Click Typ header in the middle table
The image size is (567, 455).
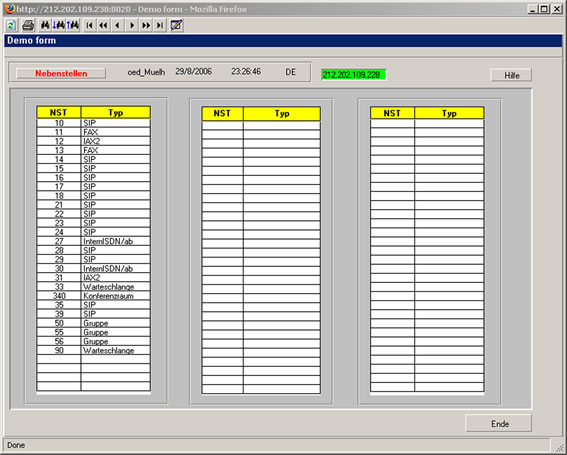pos(282,114)
